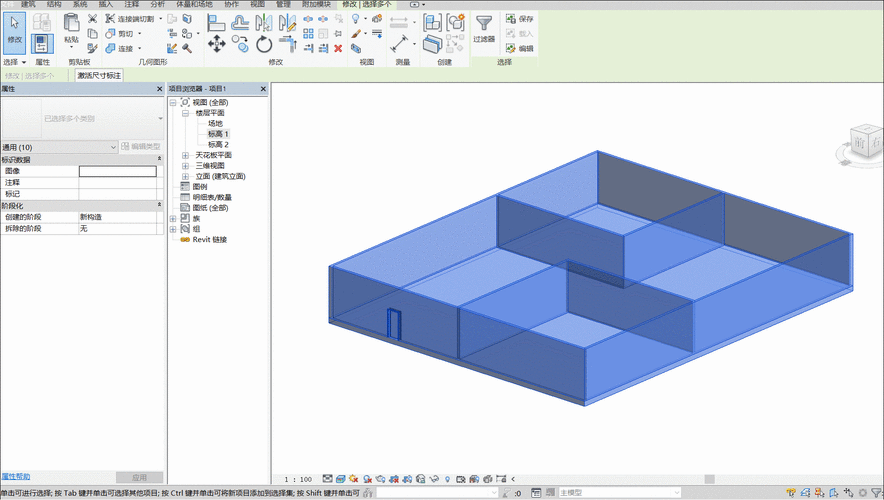Viewport: 884px width, 500px height.
Task: Open the 属性帮助 link
Action: 15,477
